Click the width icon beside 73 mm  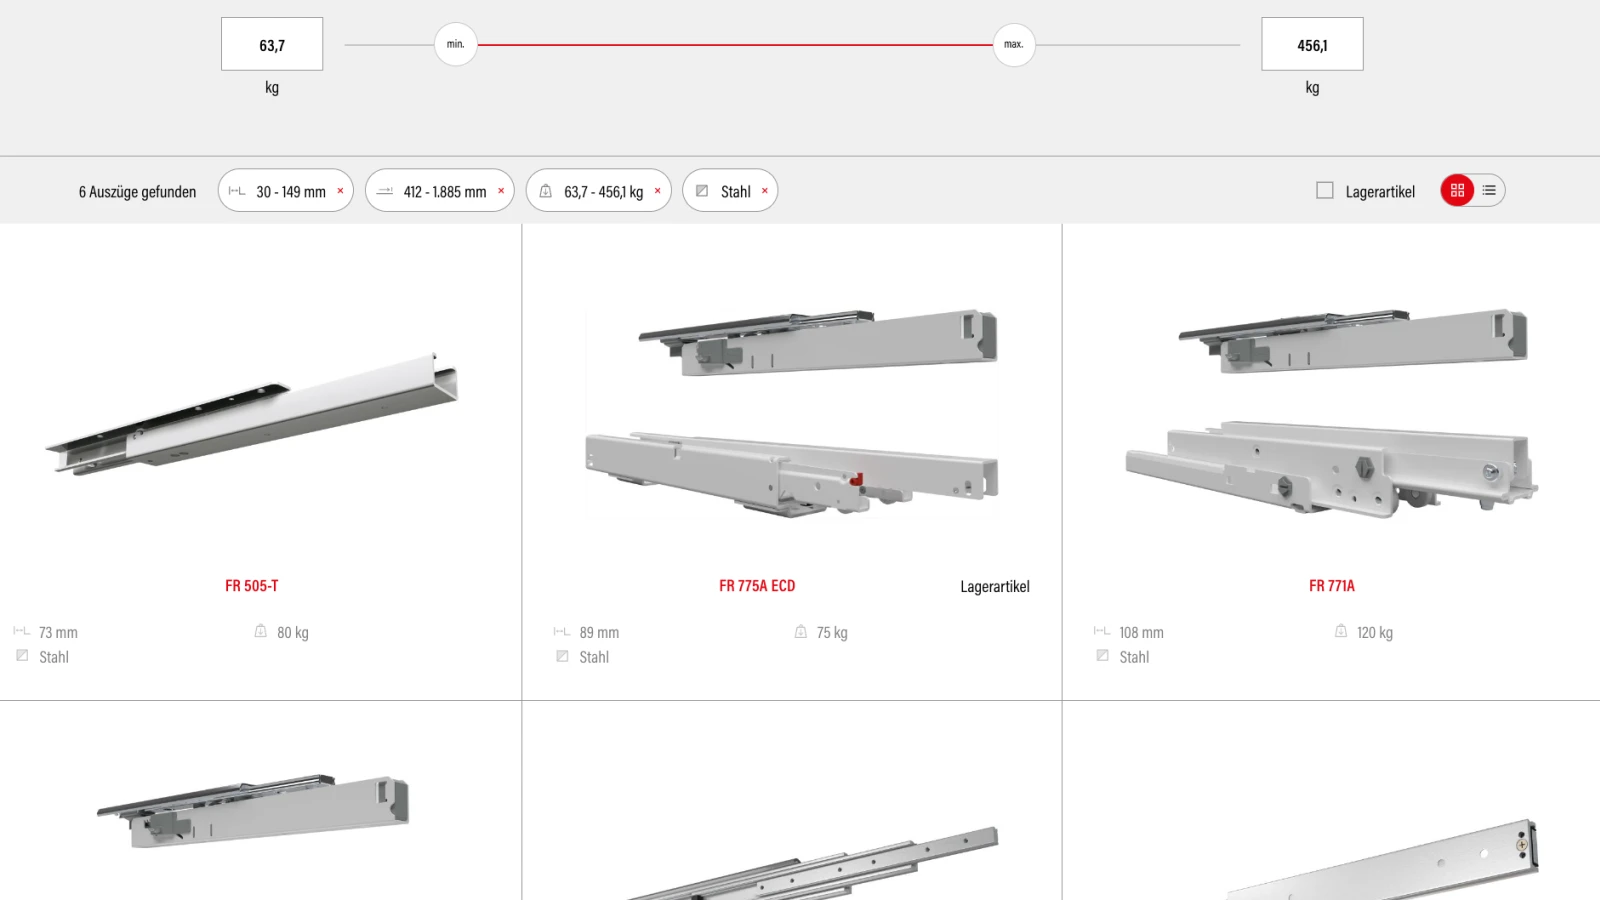pyautogui.click(x=19, y=631)
